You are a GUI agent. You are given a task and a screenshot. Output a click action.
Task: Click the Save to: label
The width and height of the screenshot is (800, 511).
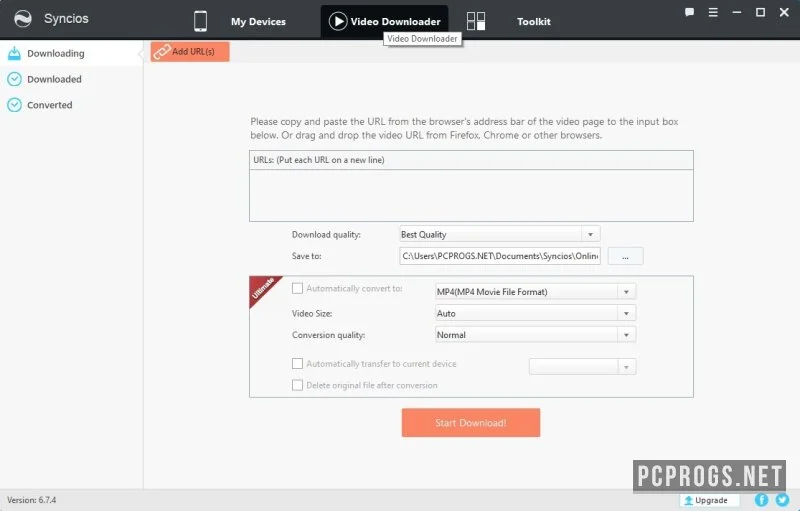click(x=307, y=256)
